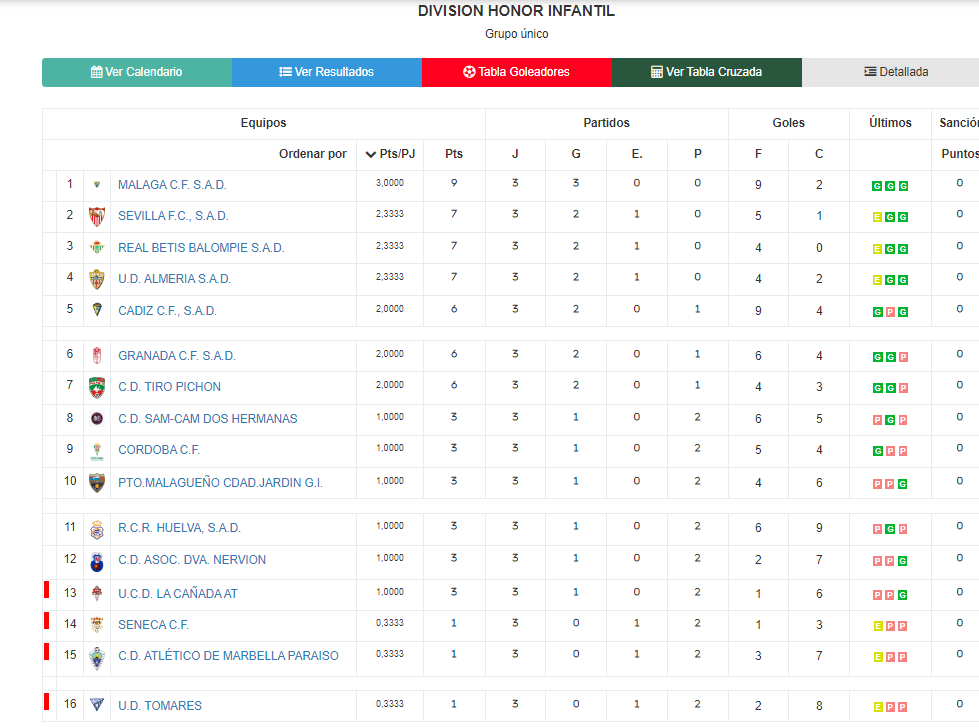Open U.D. ALMERIA S.A.D. team link
The width and height of the screenshot is (979, 727).
tap(174, 279)
